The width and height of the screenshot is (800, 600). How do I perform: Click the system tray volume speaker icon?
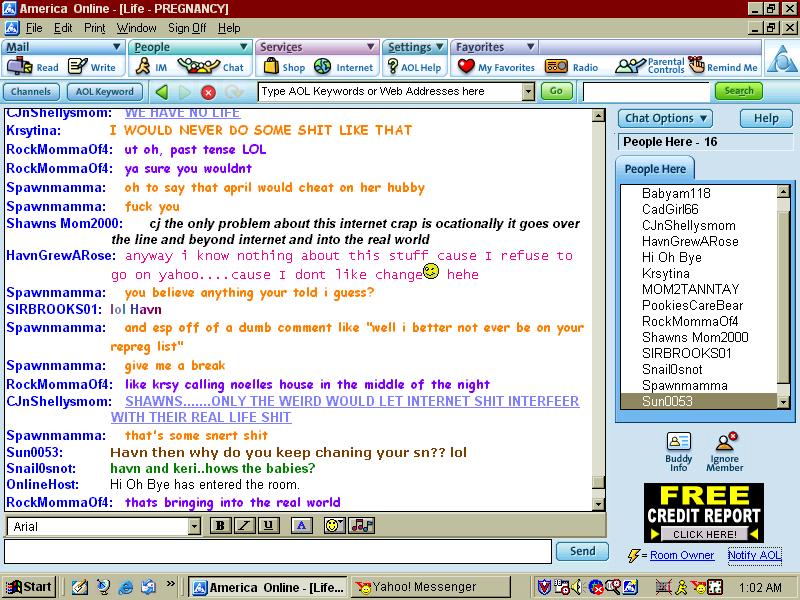point(577,587)
